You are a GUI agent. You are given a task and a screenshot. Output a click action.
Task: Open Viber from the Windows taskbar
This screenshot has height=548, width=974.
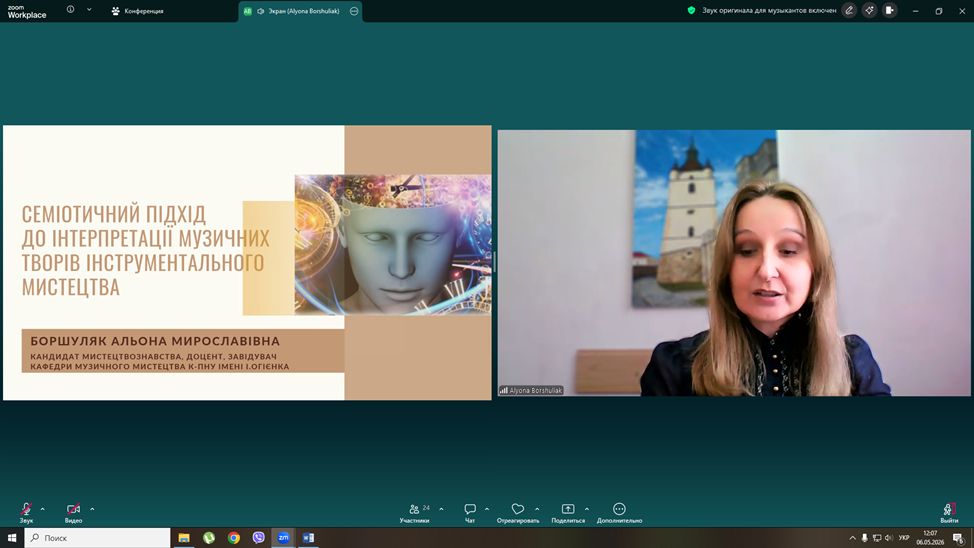258,538
